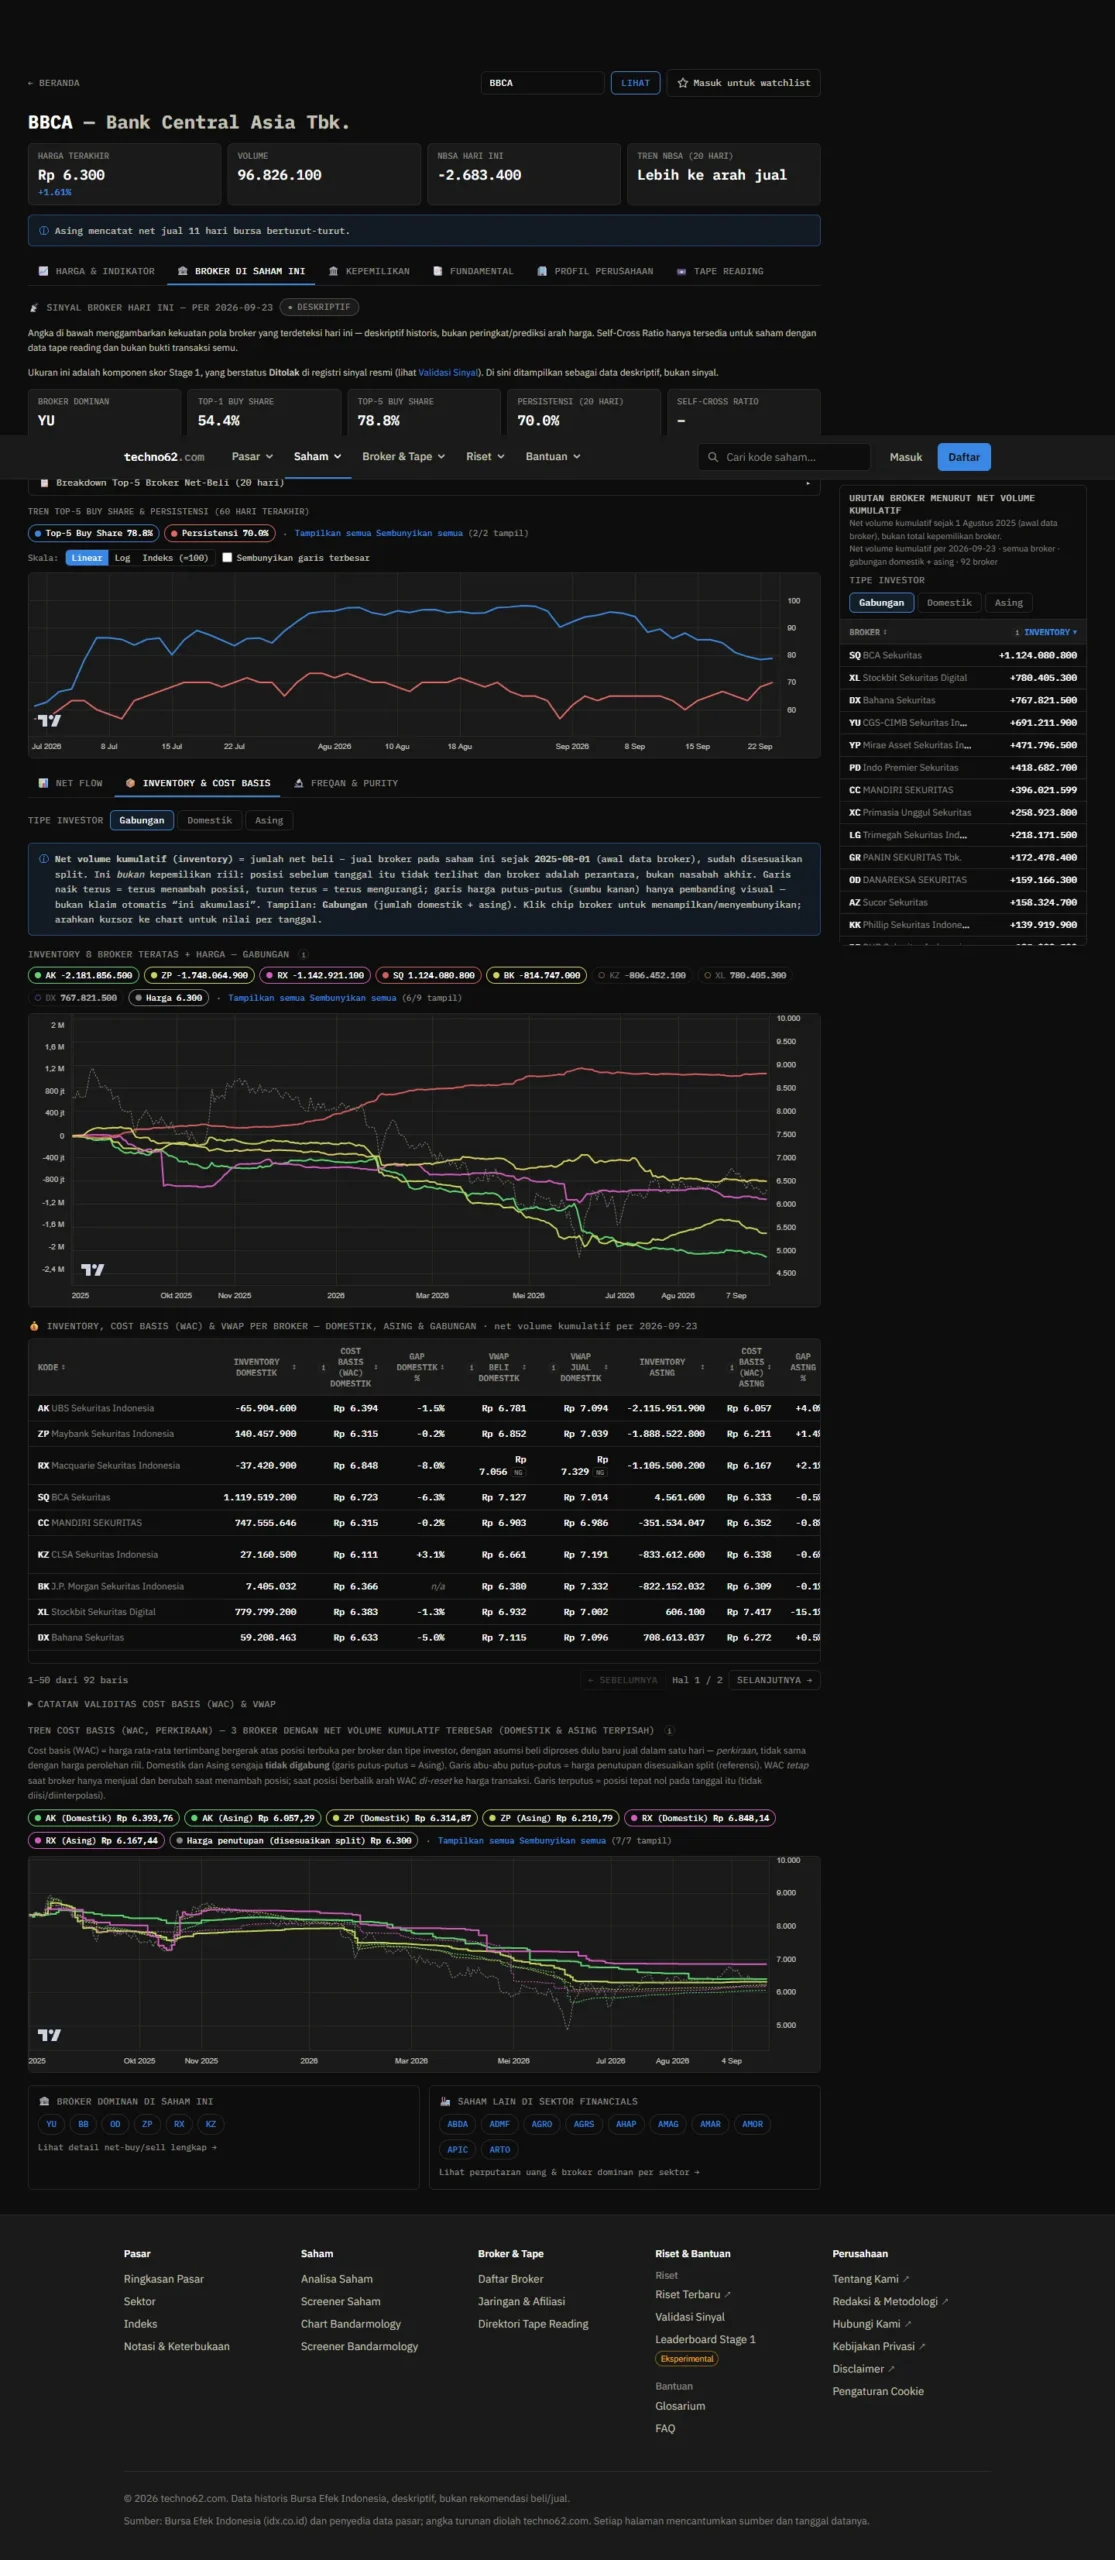Click the external-link arrow beside Riset Terbaru
1115x2560 pixels.
coord(728,2295)
